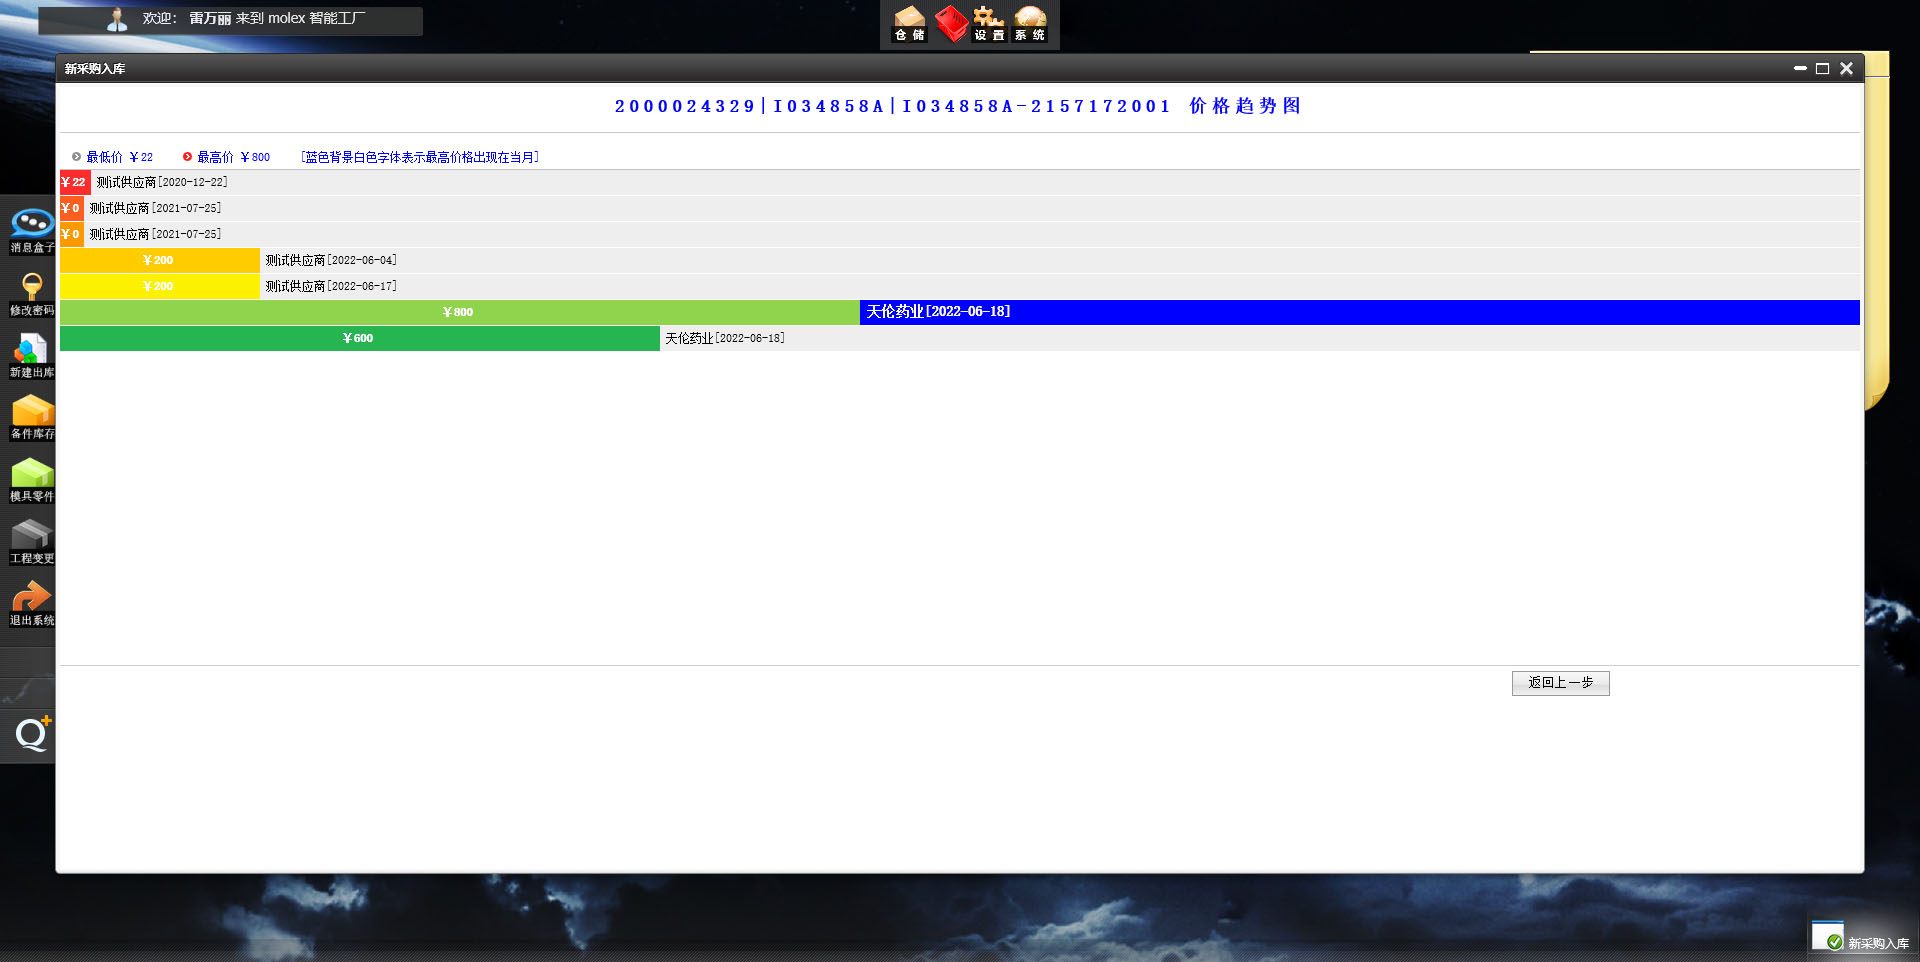The height and width of the screenshot is (962, 1920).
Task: Open the 设置 settings menu
Action: pyautogui.click(x=989, y=23)
